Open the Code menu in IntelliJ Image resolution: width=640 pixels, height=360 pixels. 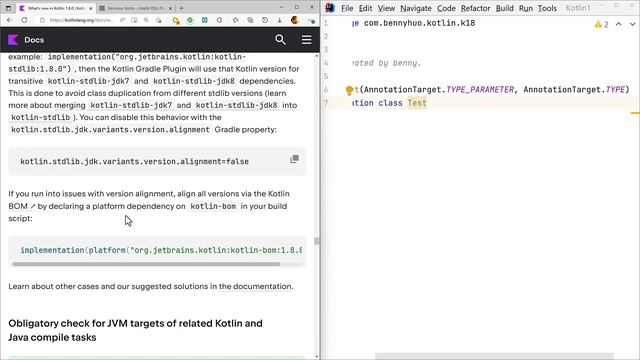click(x=446, y=8)
